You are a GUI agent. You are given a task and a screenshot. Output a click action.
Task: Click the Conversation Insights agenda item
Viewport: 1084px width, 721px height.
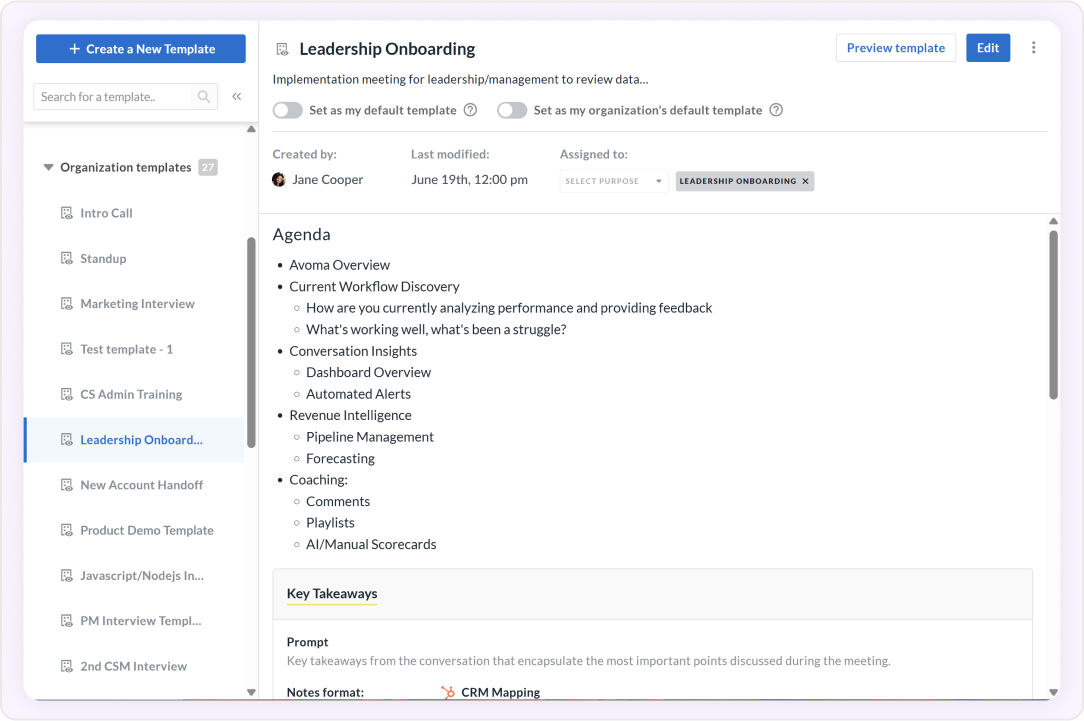tap(353, 350)
